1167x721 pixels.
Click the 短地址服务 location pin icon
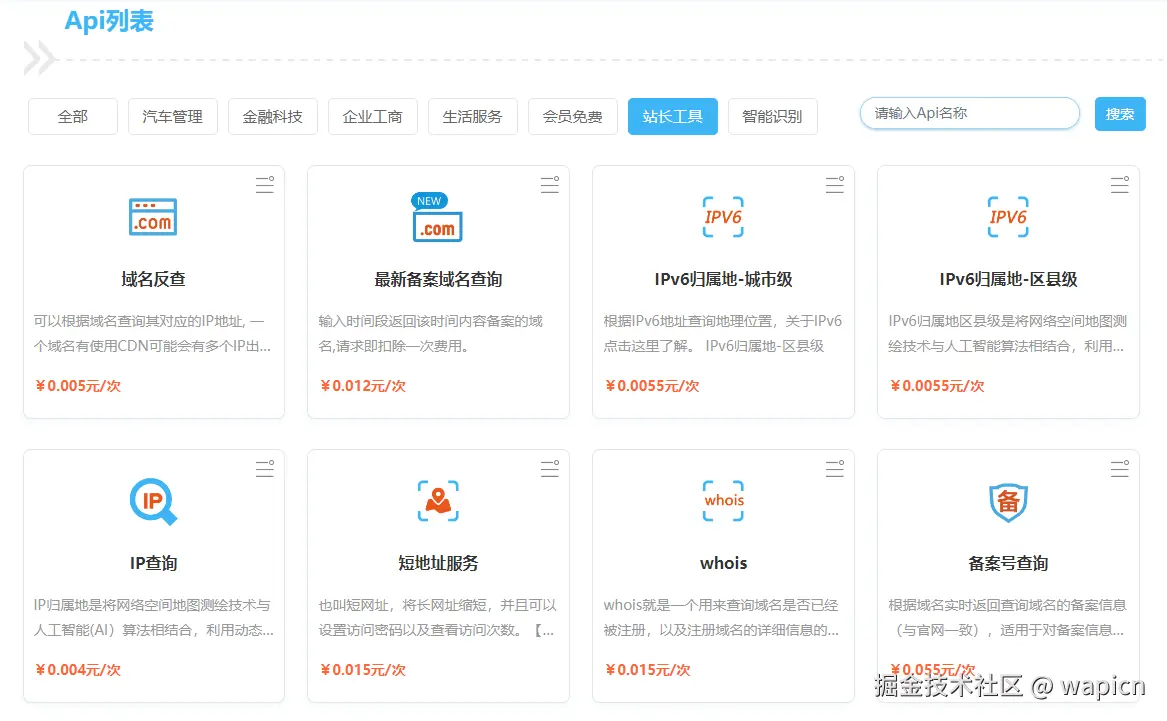pyautogui.click(x=438, y=501)
